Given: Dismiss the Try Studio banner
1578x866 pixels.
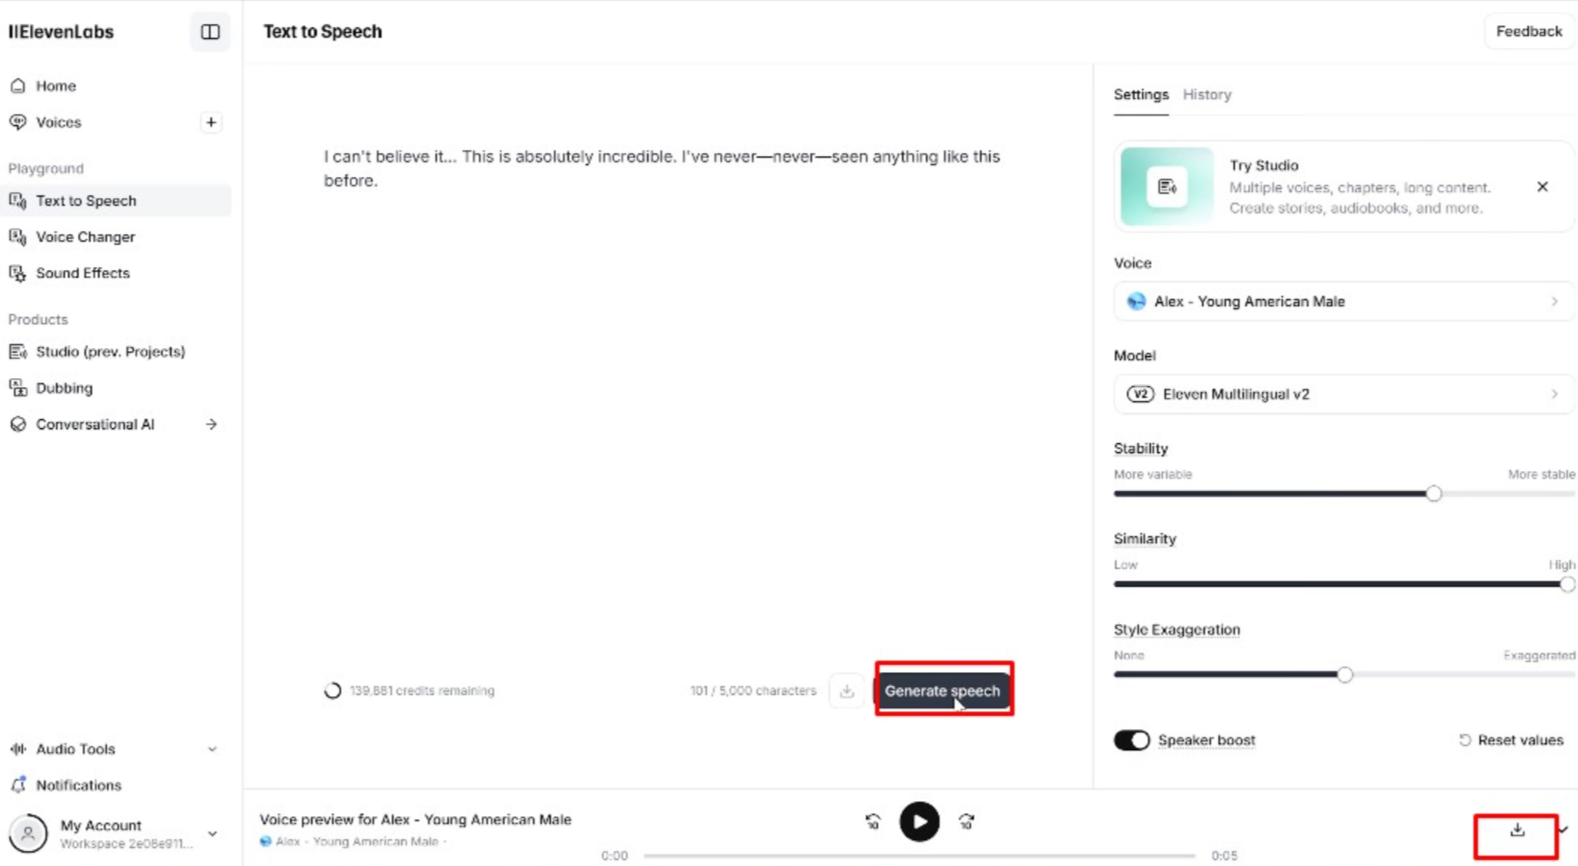Looking at the screenshot, I should point(1542,187).
